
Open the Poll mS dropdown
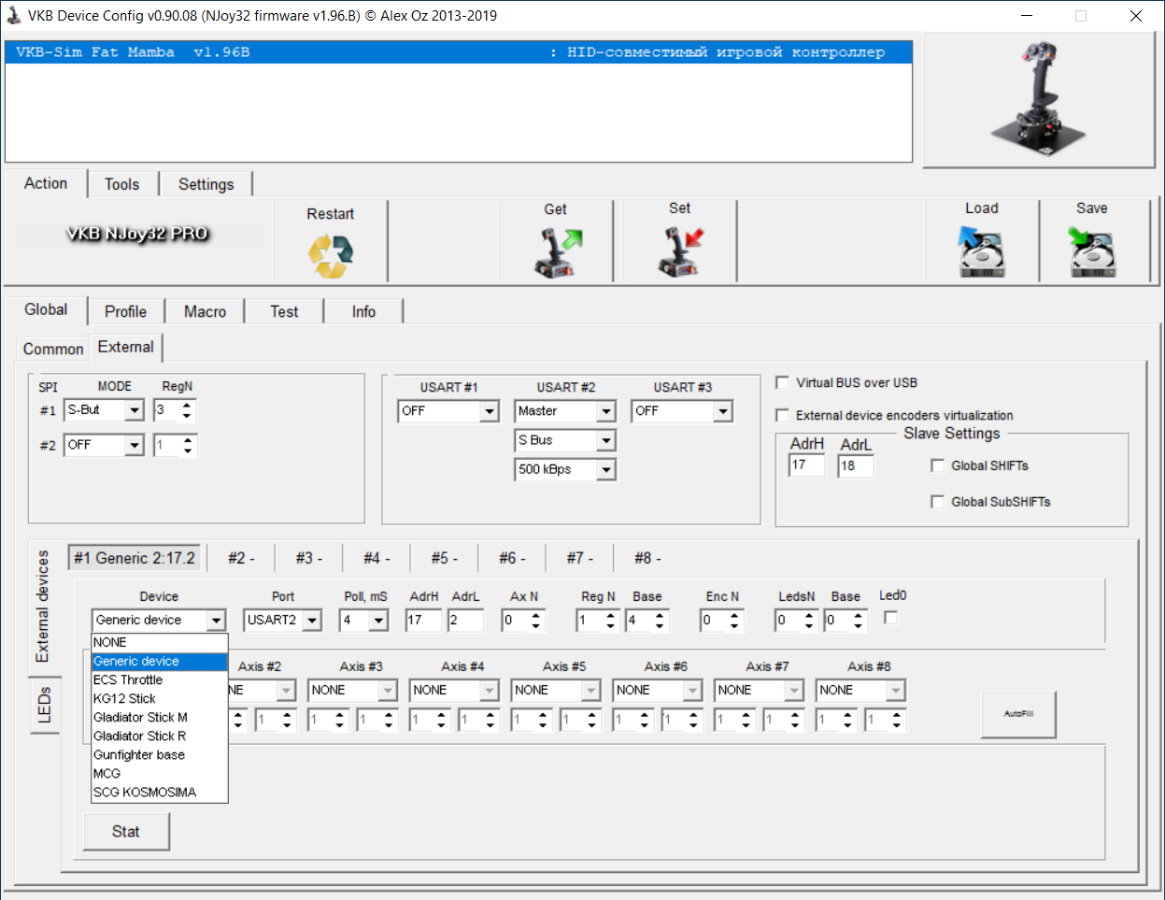tap(378, 620)
